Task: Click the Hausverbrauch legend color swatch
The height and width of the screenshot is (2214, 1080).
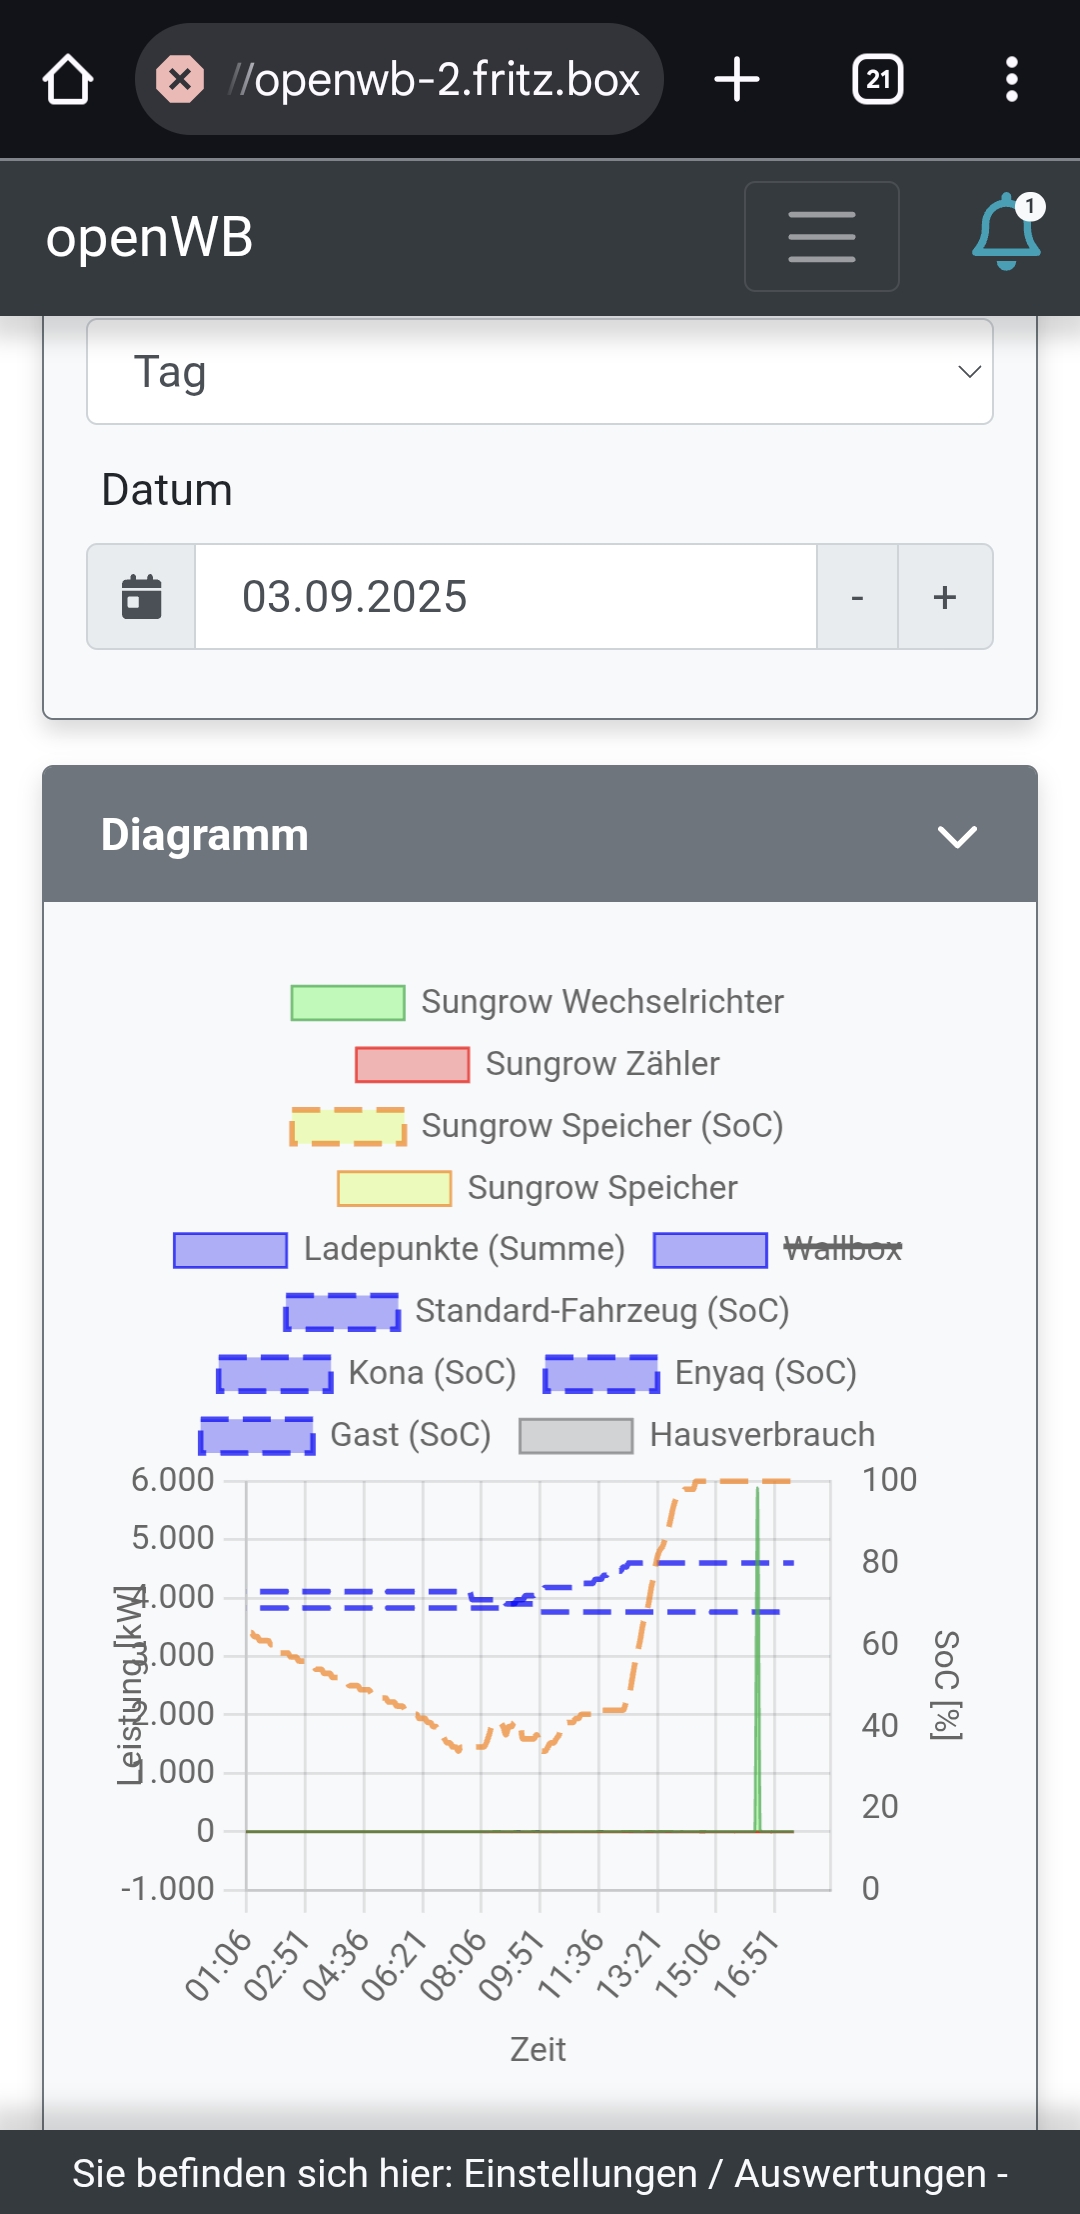Action: click(x=576, y=1435)
